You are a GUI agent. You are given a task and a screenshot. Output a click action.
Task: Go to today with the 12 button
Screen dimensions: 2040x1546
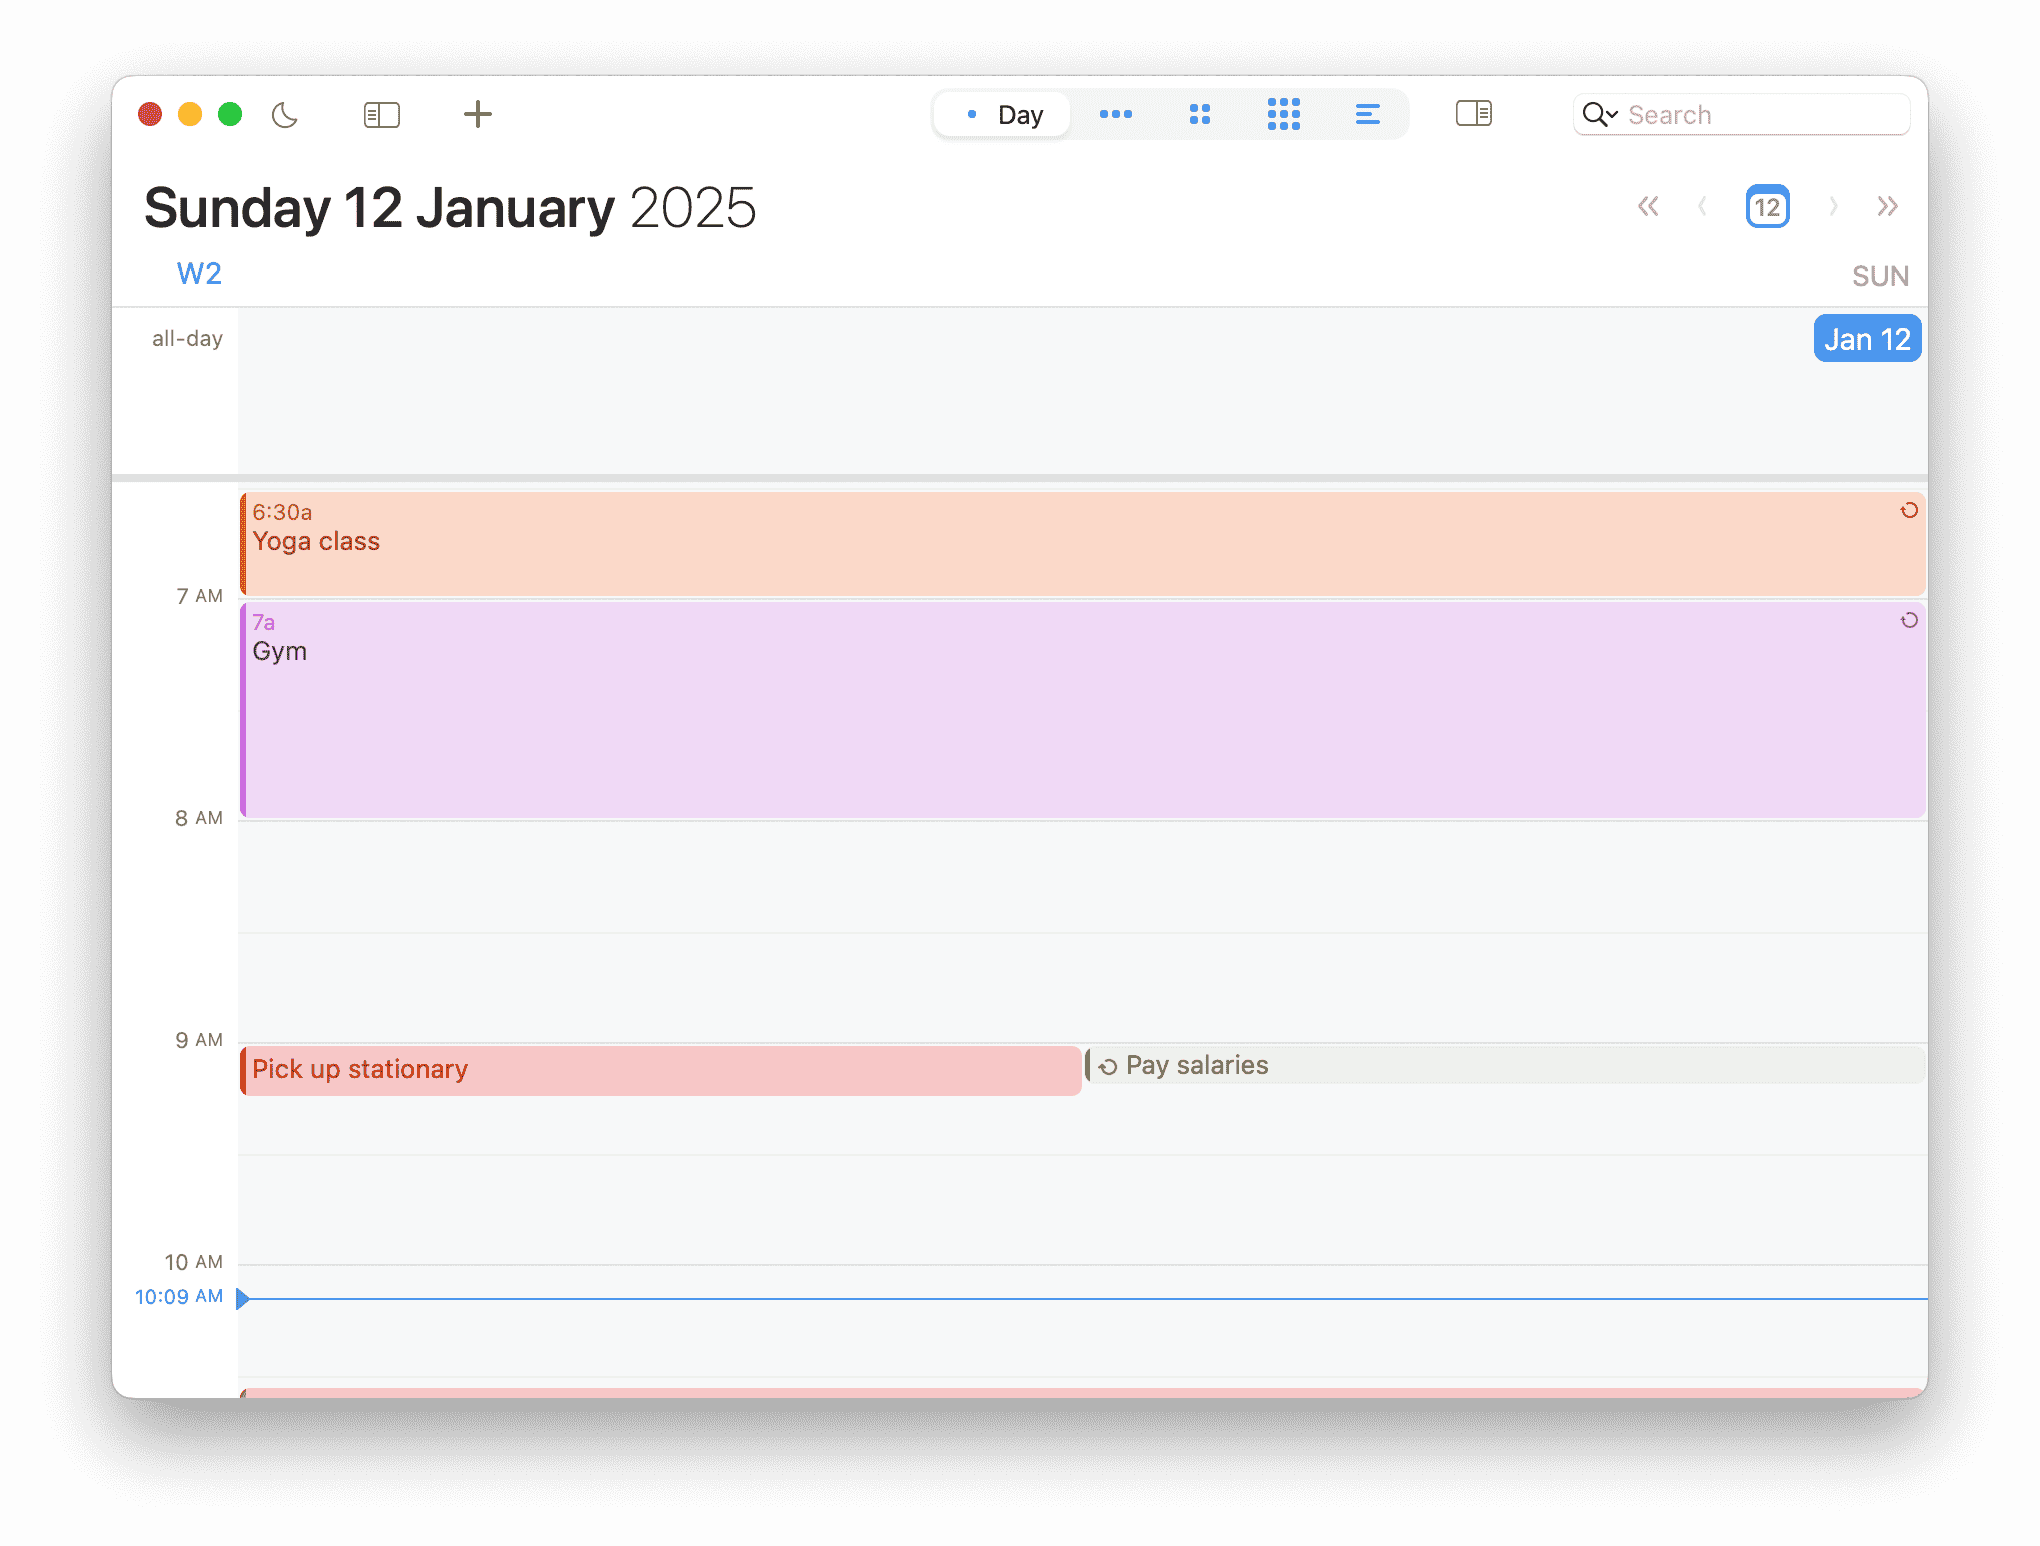coord(1768,207)
